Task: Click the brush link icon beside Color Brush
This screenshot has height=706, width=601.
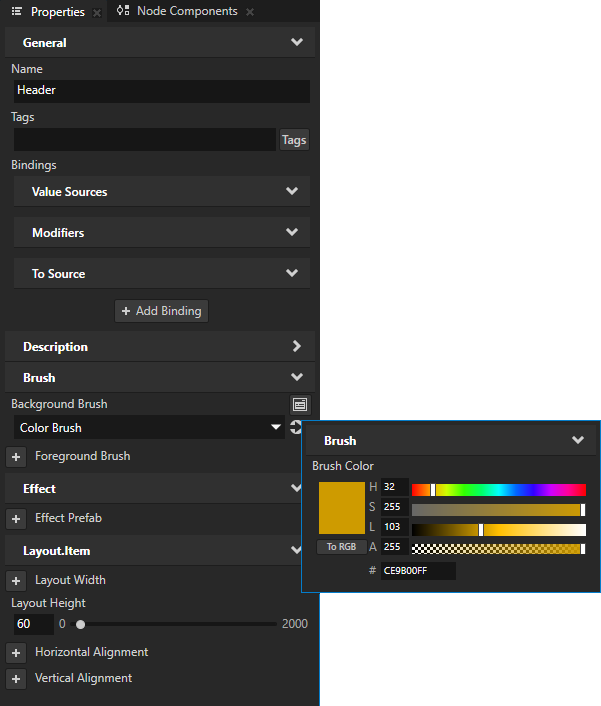Action: coord(295,427)
